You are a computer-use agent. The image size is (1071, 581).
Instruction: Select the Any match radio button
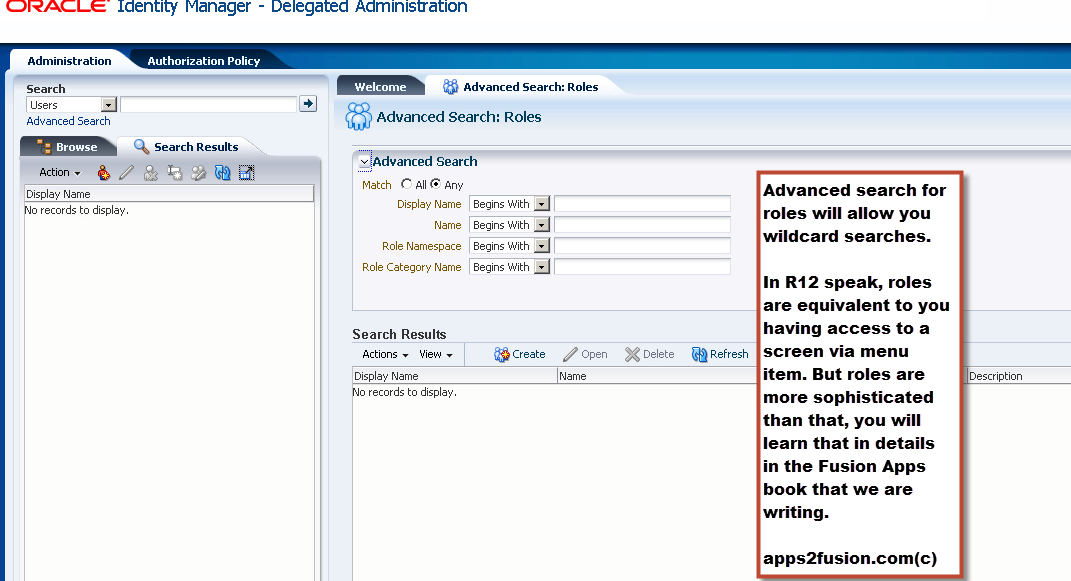[x=435, y=184]
